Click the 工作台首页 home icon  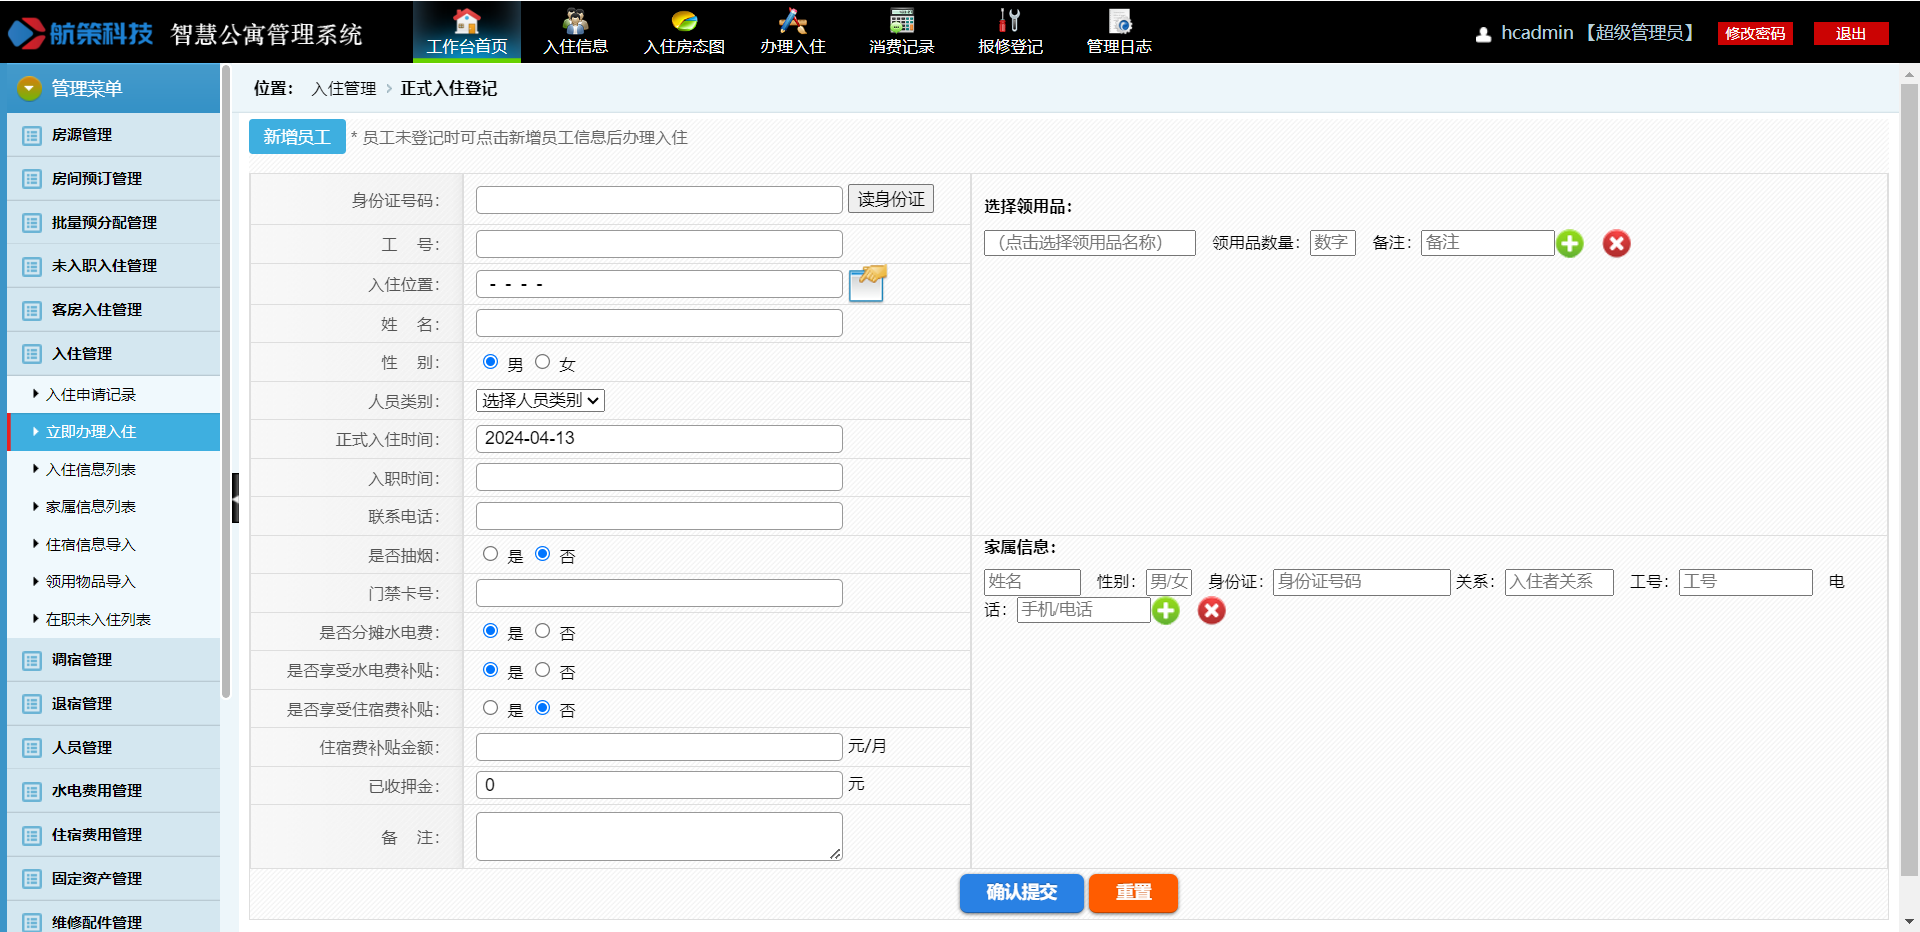pos(466,22)
